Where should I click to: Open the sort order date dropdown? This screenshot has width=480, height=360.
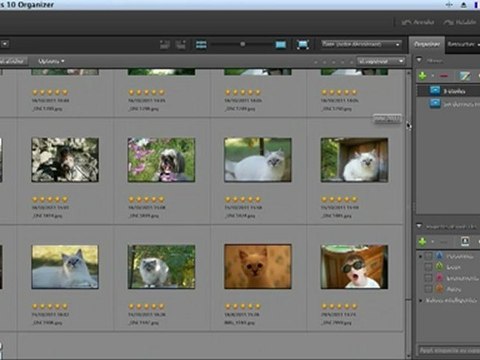(361, 44)
